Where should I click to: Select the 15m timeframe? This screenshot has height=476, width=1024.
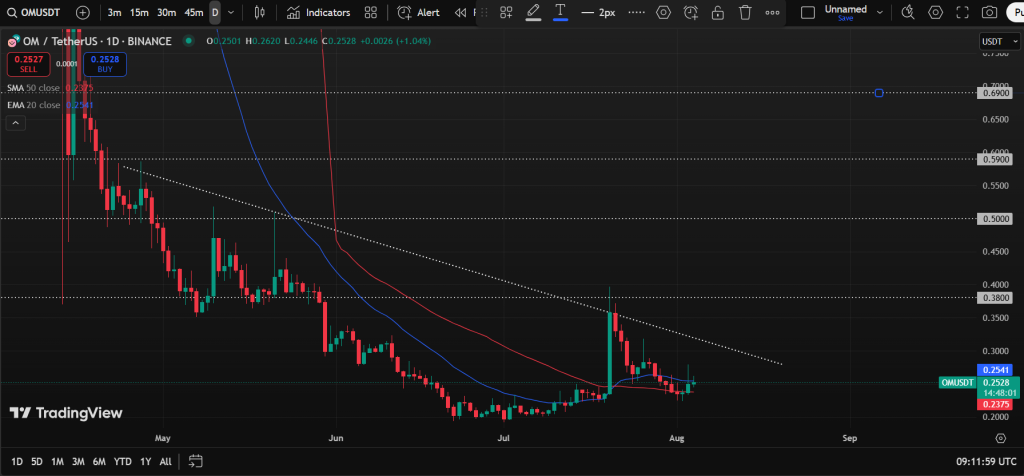[138, 12]
